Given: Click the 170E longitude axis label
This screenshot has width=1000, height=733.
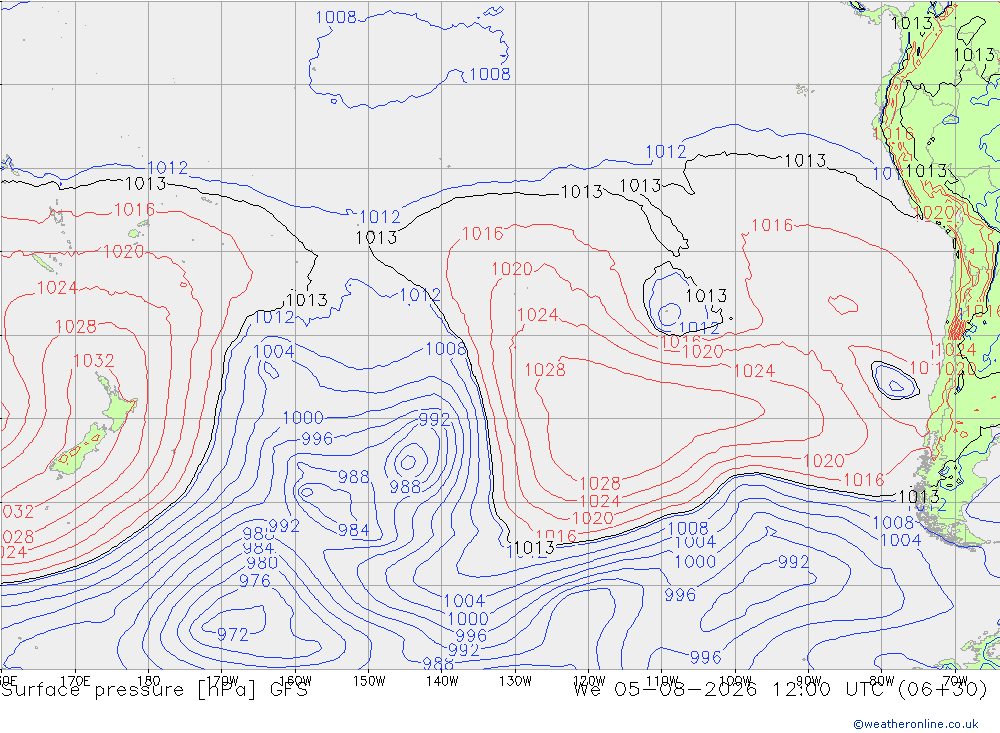Looking at the screenshot, I should (x=75, y=681).
